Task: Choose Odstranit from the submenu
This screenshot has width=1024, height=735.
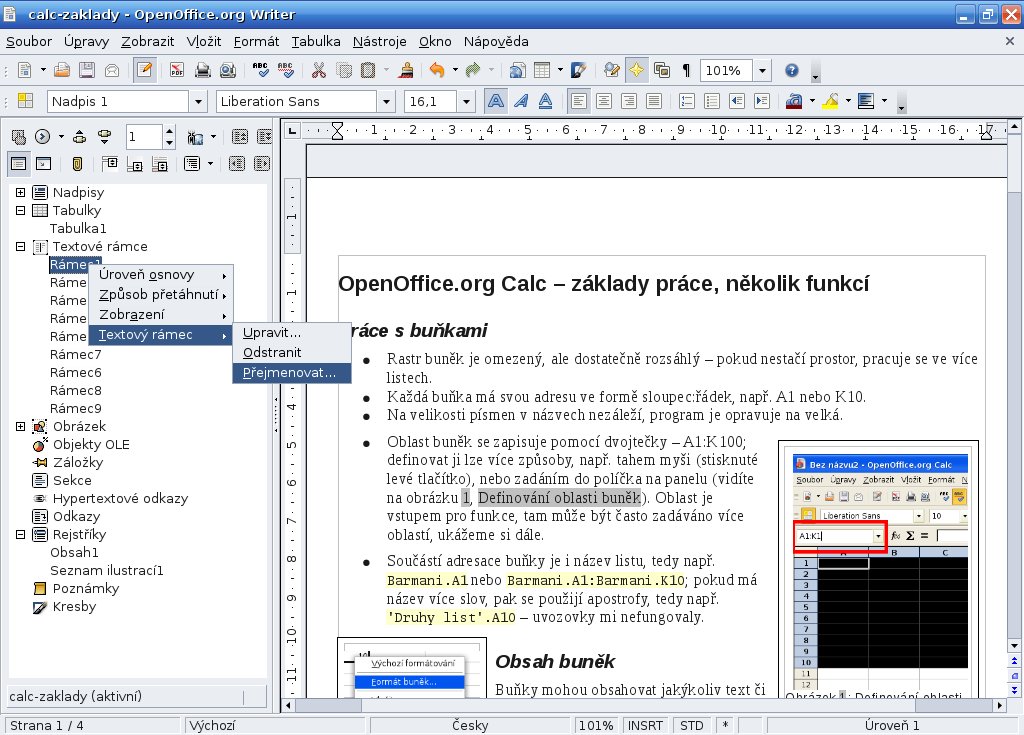Action: [292, 352]
